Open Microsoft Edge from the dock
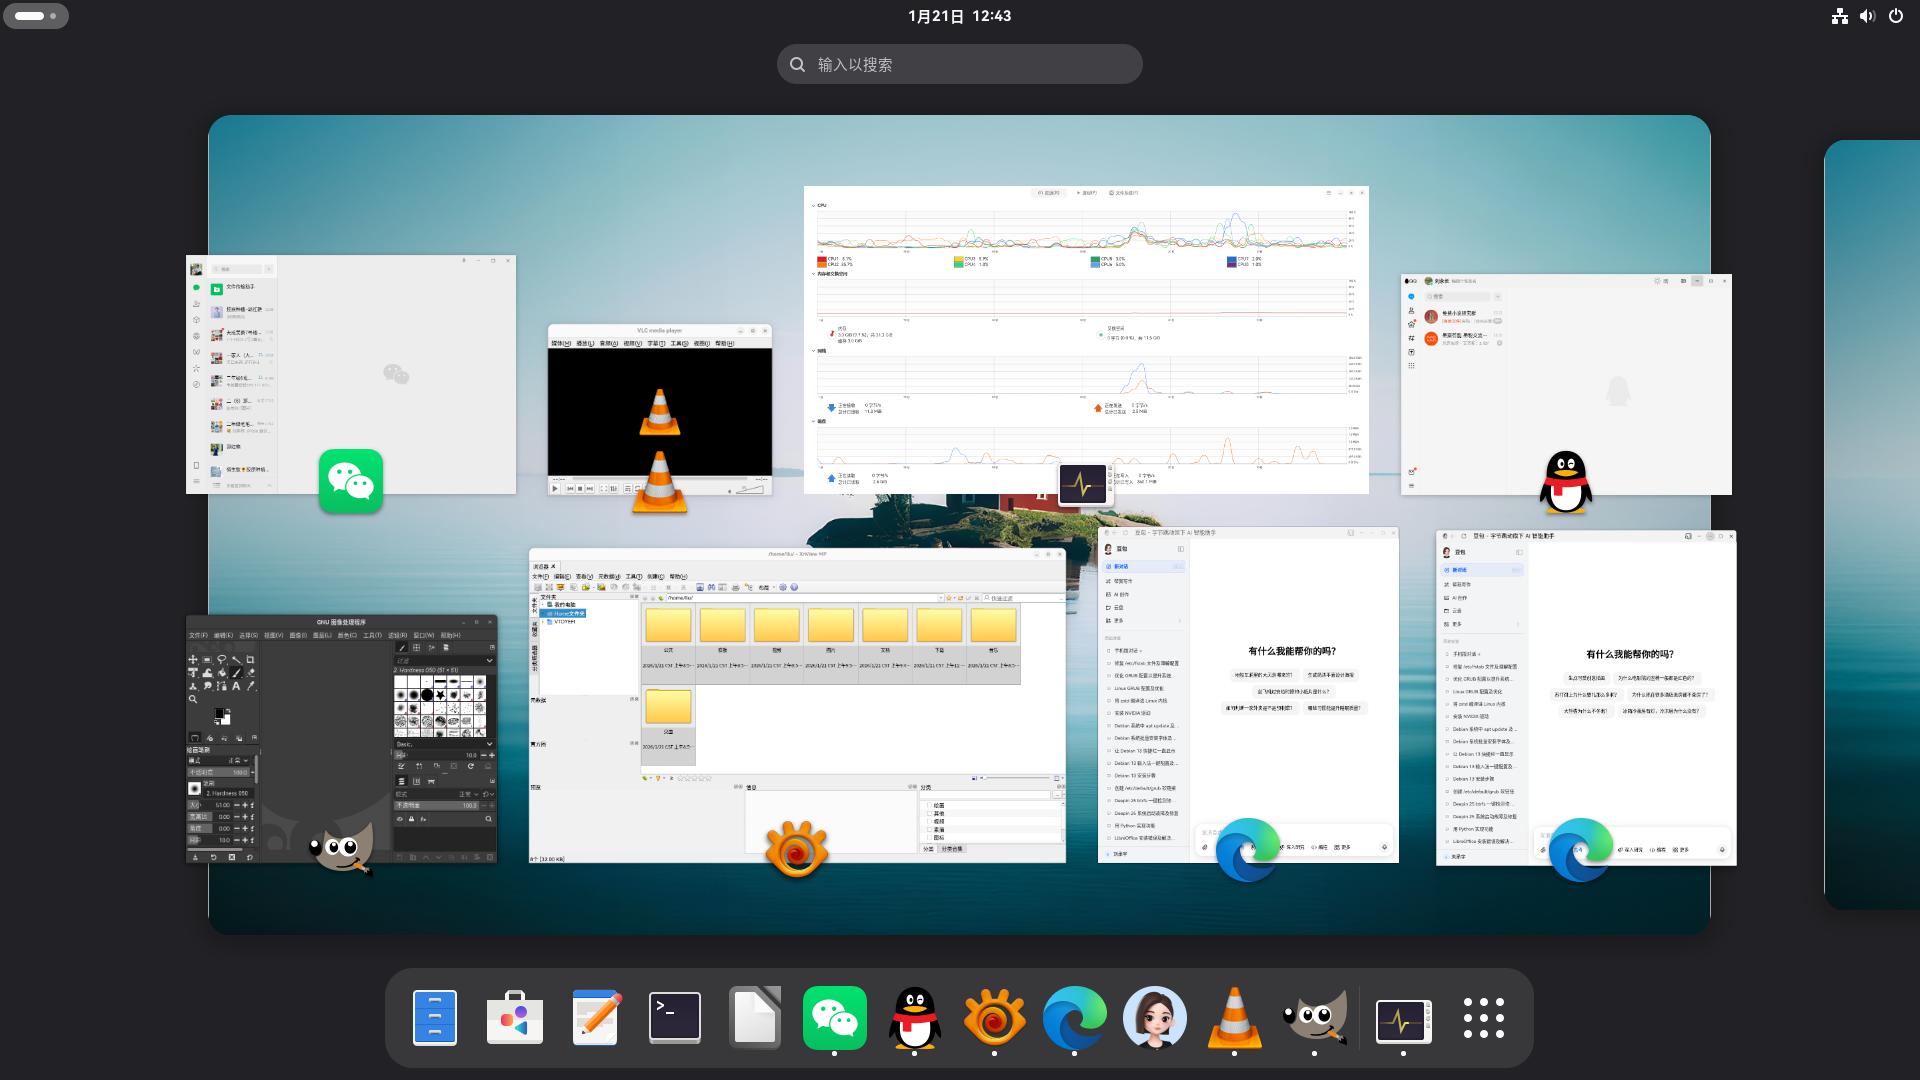 tap(1074, 1018)
